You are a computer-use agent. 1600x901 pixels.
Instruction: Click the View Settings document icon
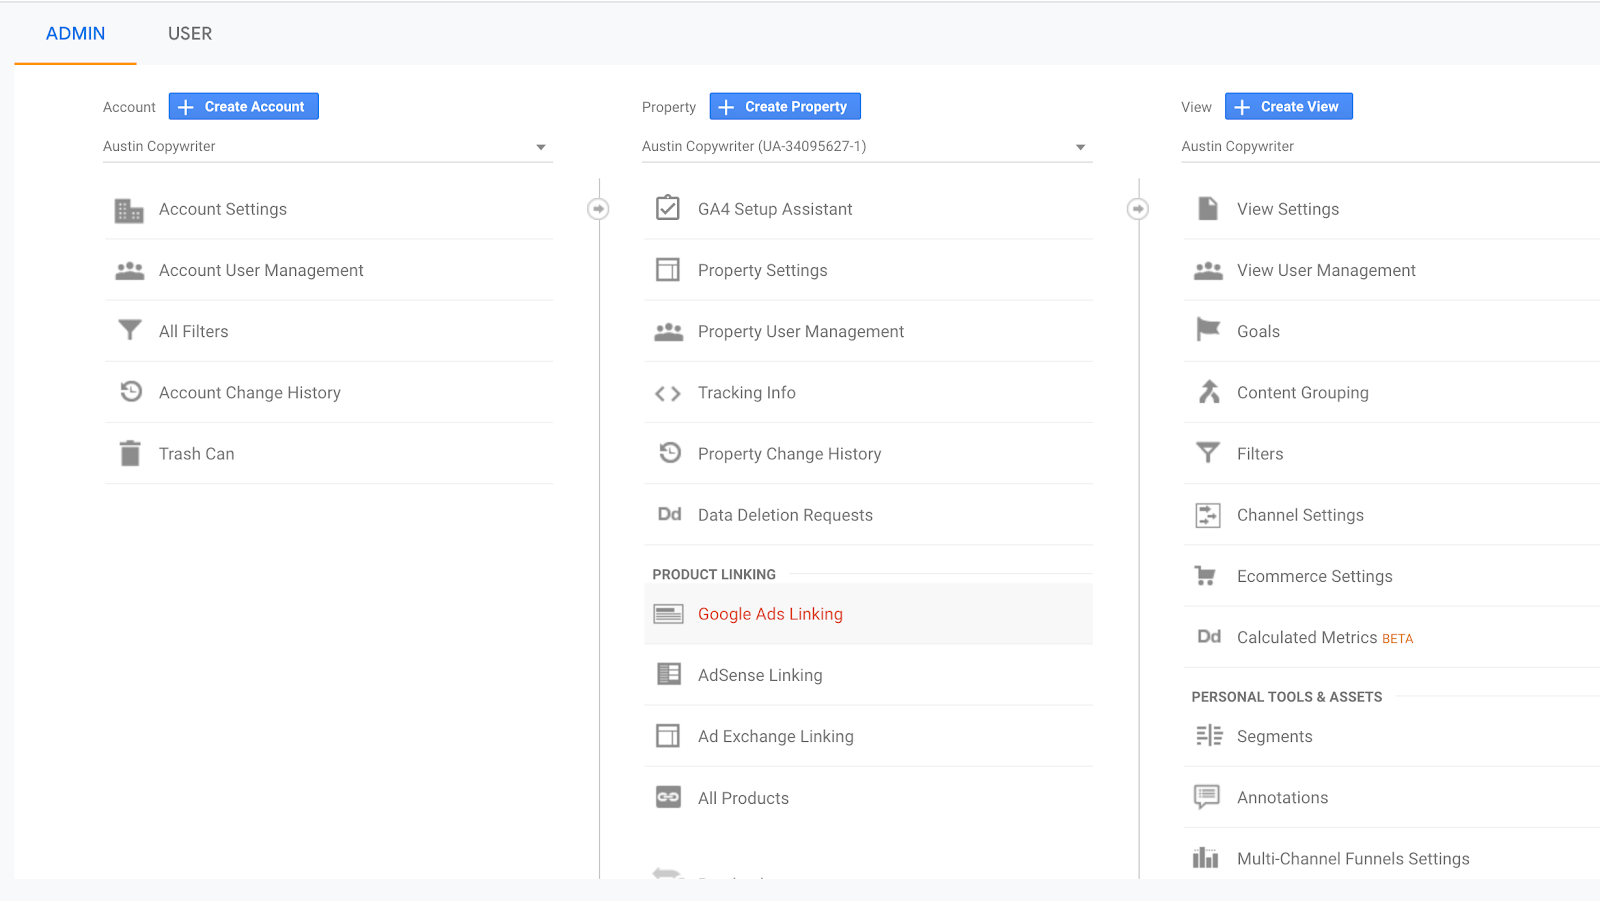pos(1208,208)
